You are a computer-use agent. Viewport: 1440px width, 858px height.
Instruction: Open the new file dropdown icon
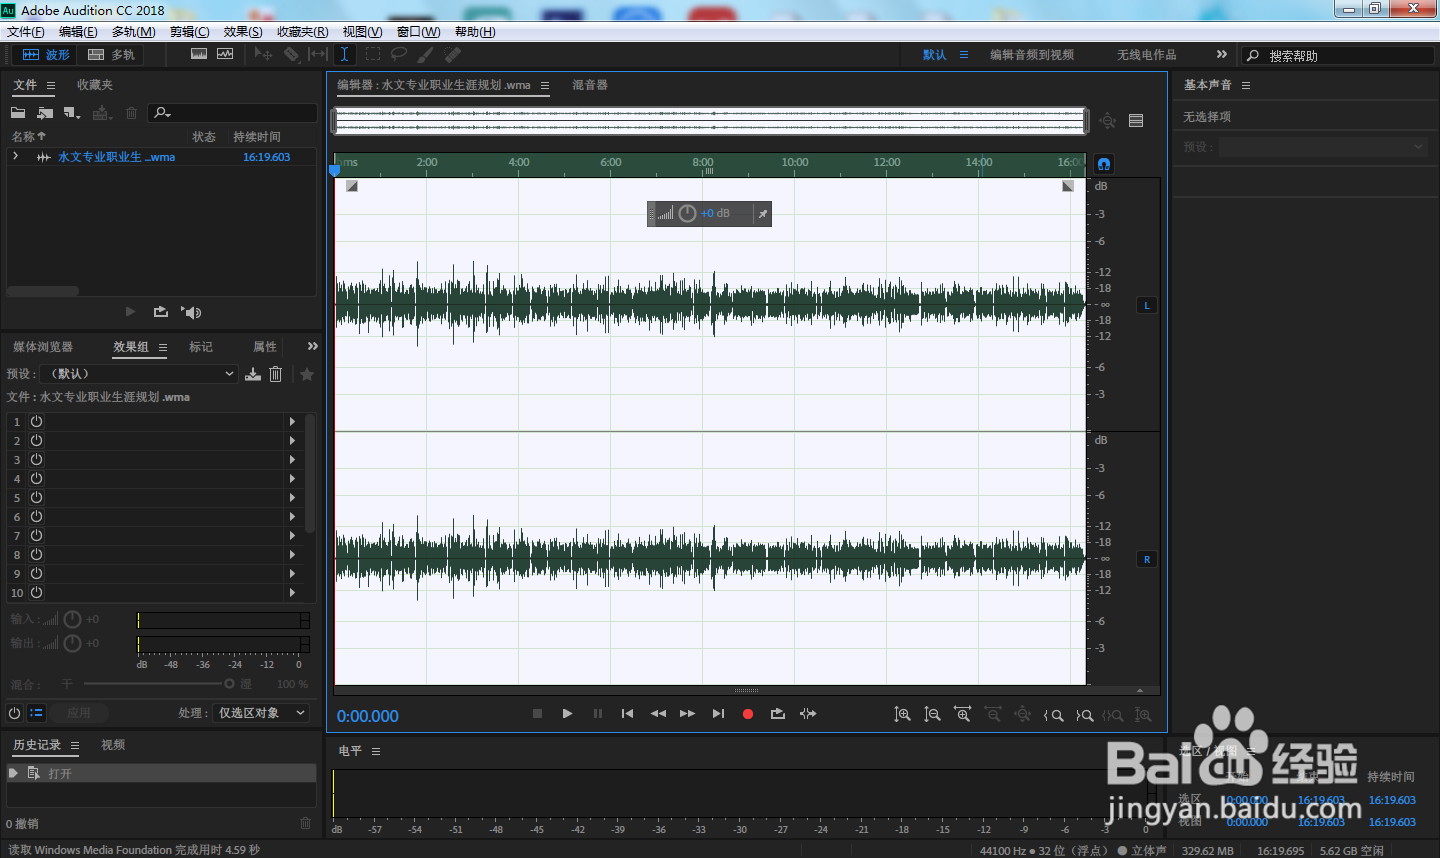(72, 113)
